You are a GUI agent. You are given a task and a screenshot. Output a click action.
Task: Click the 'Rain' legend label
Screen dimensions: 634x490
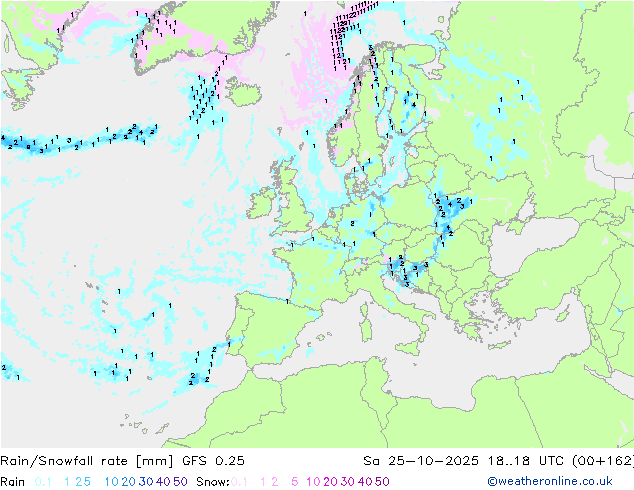13,482
